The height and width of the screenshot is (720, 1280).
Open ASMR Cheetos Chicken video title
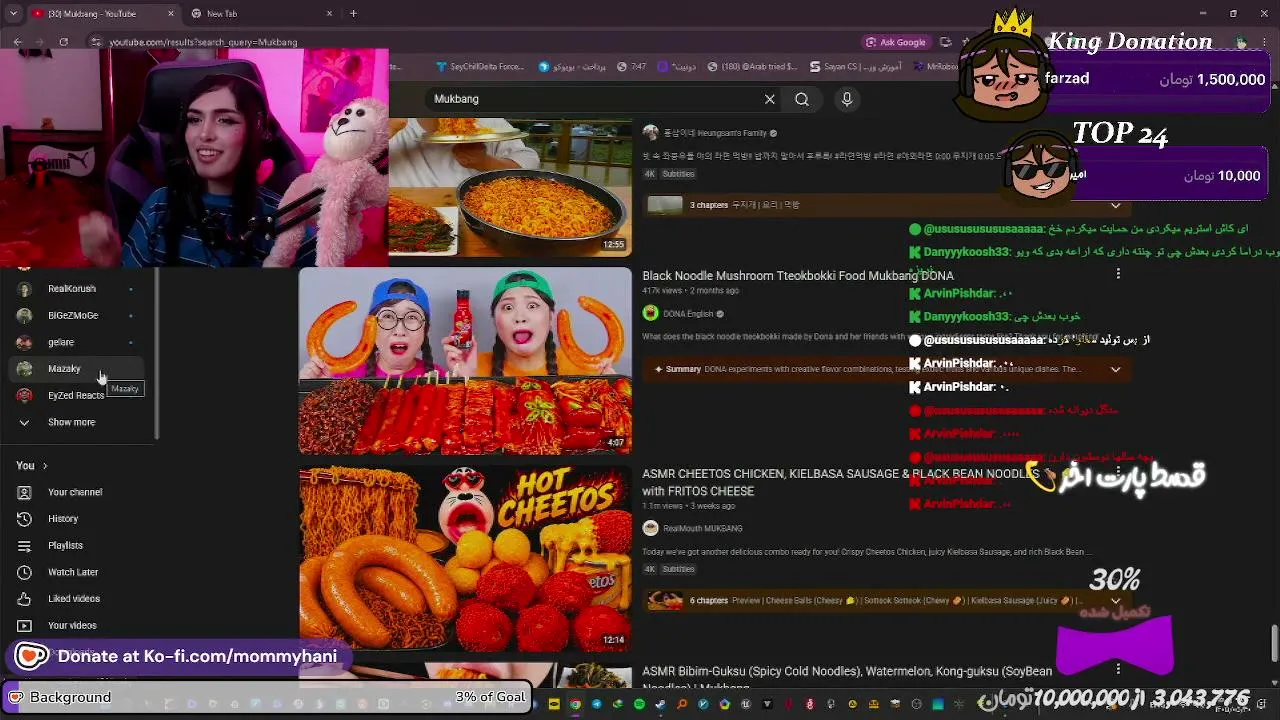[x=841, y=482]
